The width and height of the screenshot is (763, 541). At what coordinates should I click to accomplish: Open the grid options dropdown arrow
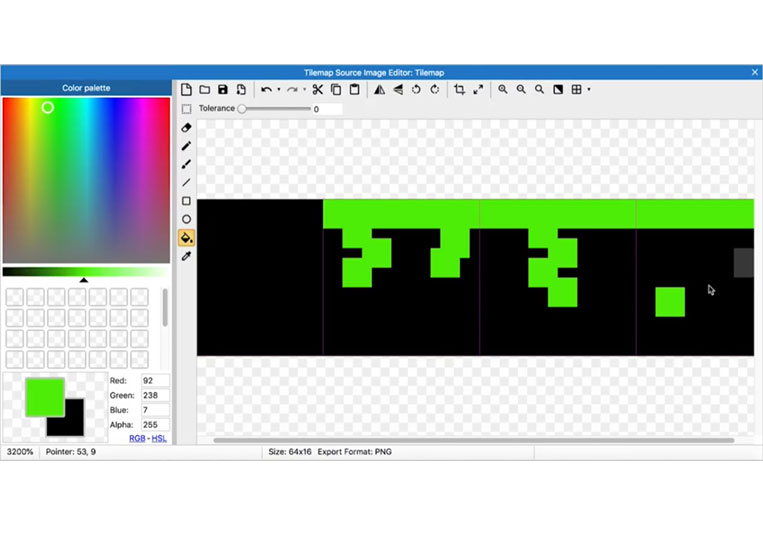[589, 90]
